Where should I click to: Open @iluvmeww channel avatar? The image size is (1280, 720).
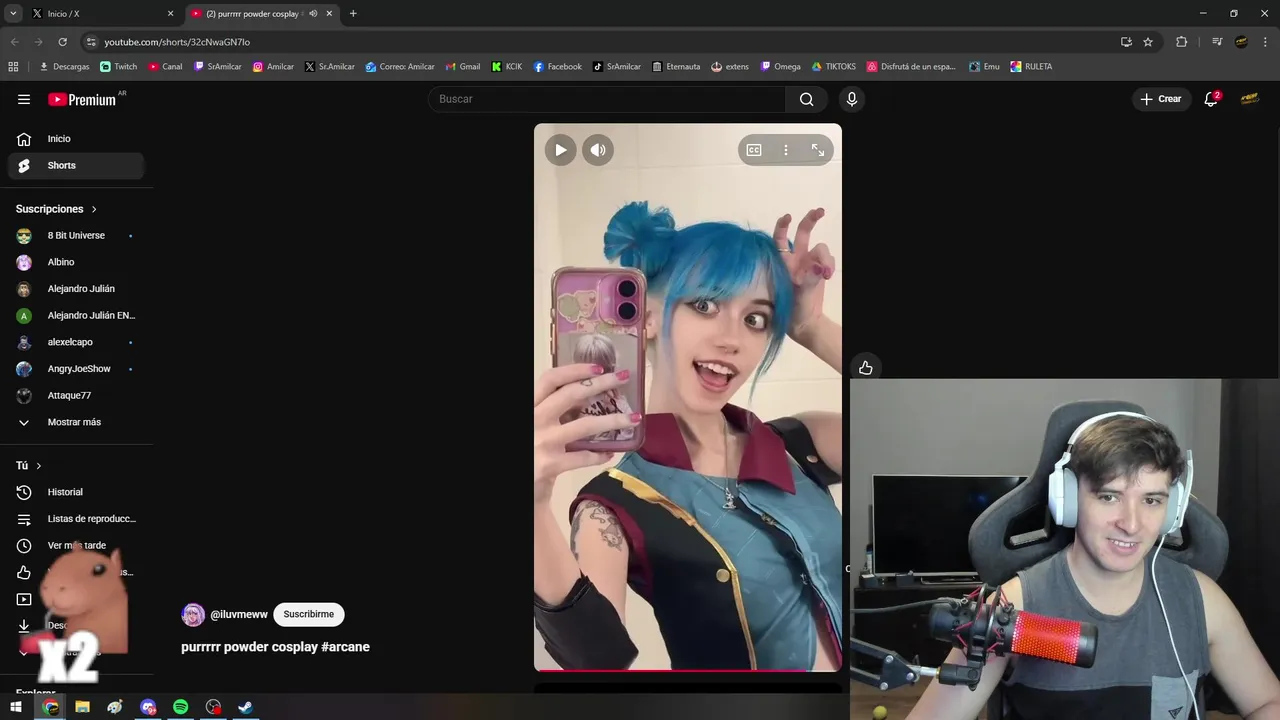[193, 615]
